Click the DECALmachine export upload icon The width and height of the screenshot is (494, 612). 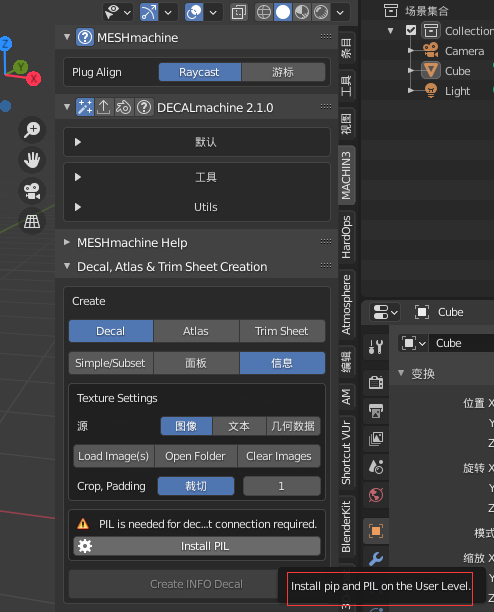coord(104,107)
